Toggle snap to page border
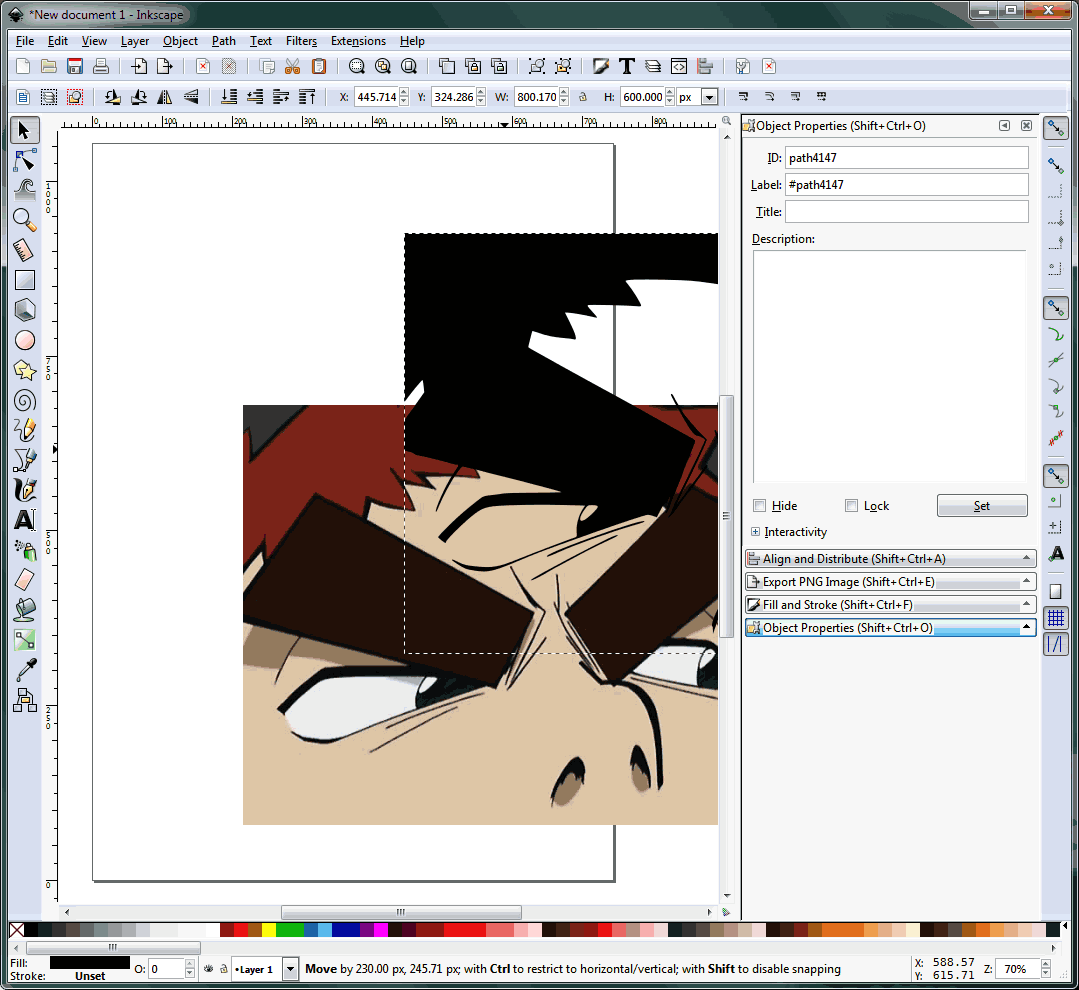 1056,592
